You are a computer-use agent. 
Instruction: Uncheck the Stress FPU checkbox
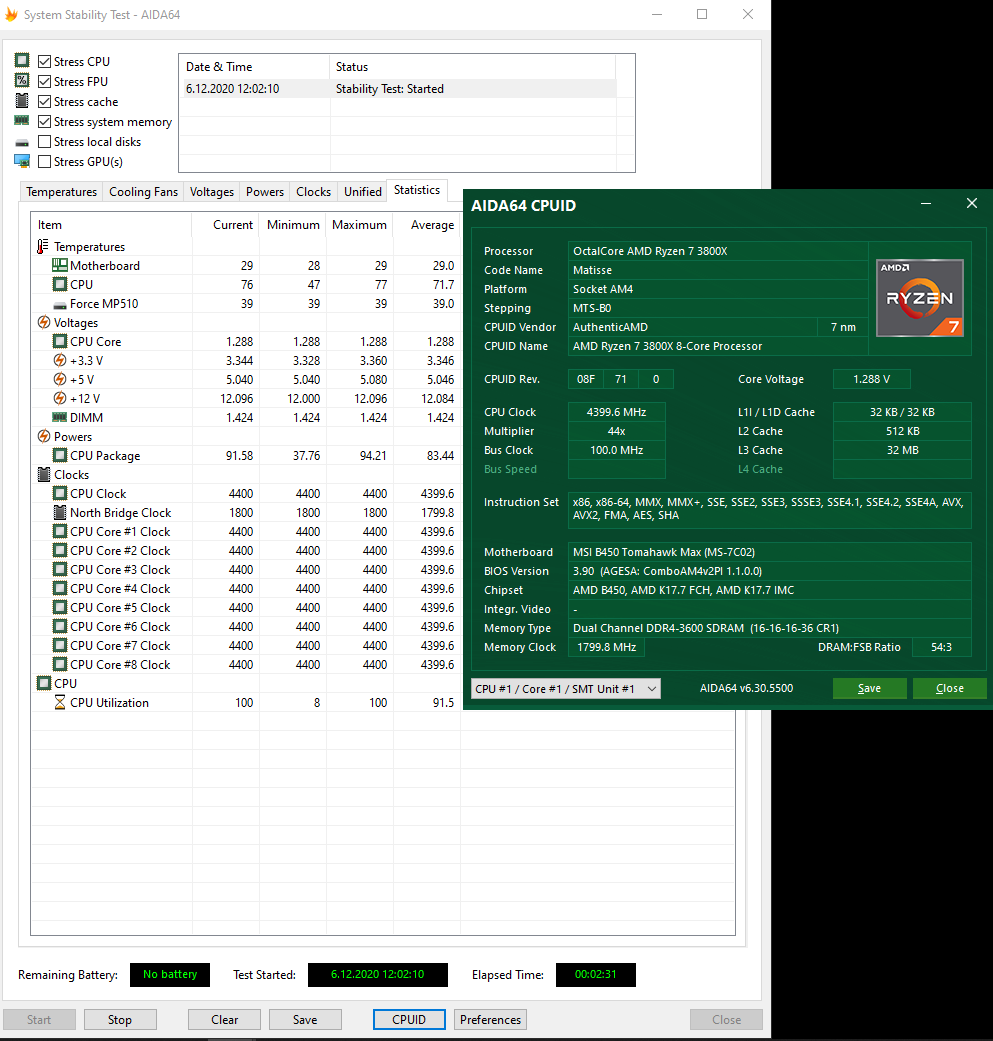[x=44, y=81]
